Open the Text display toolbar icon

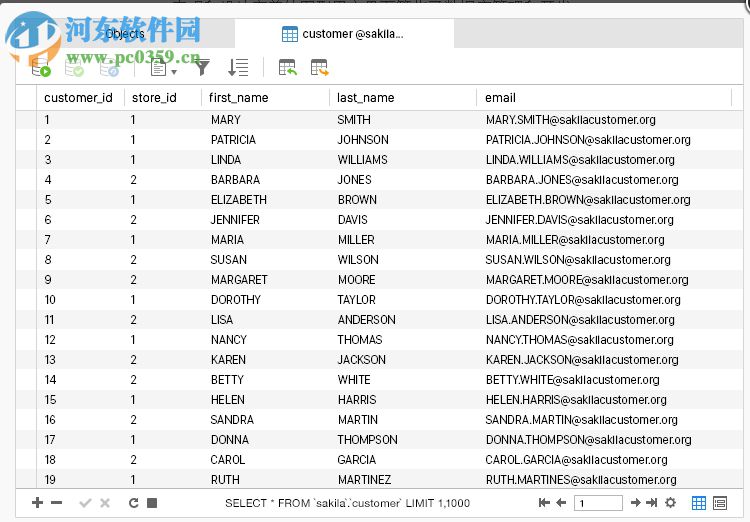click(158, 67)
